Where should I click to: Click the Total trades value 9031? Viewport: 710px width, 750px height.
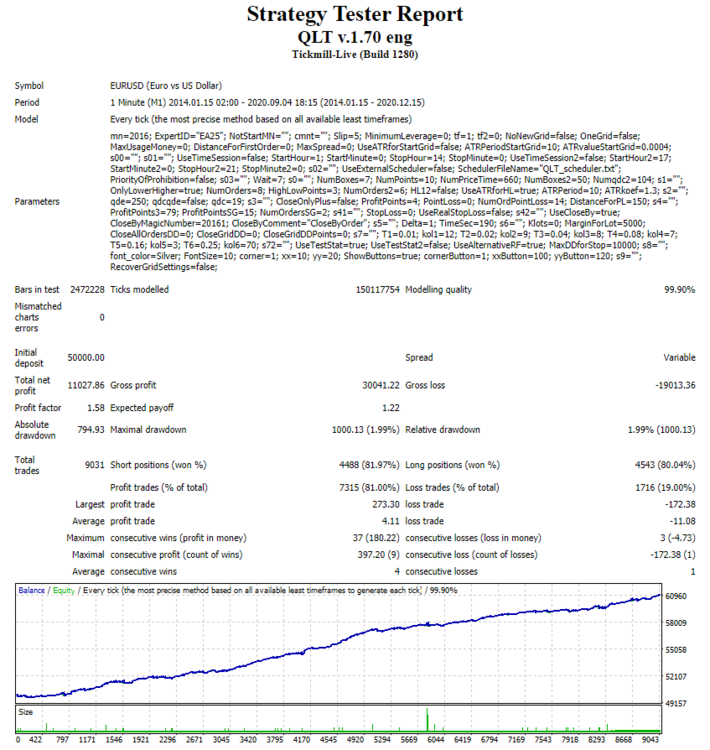[94, 464]
